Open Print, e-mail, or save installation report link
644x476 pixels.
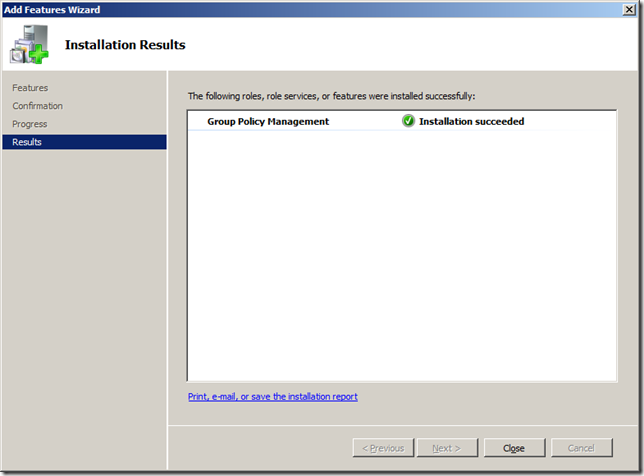tap(272, 397)
